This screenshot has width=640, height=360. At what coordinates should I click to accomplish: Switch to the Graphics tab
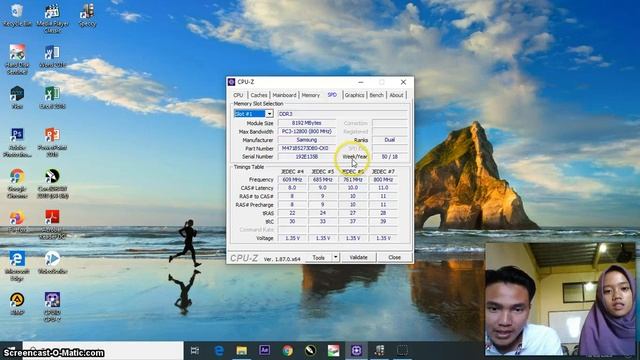[x=354, y=95]
